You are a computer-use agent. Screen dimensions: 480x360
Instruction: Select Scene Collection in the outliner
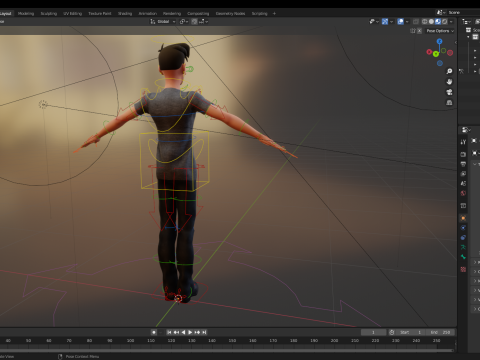[473, 30]
